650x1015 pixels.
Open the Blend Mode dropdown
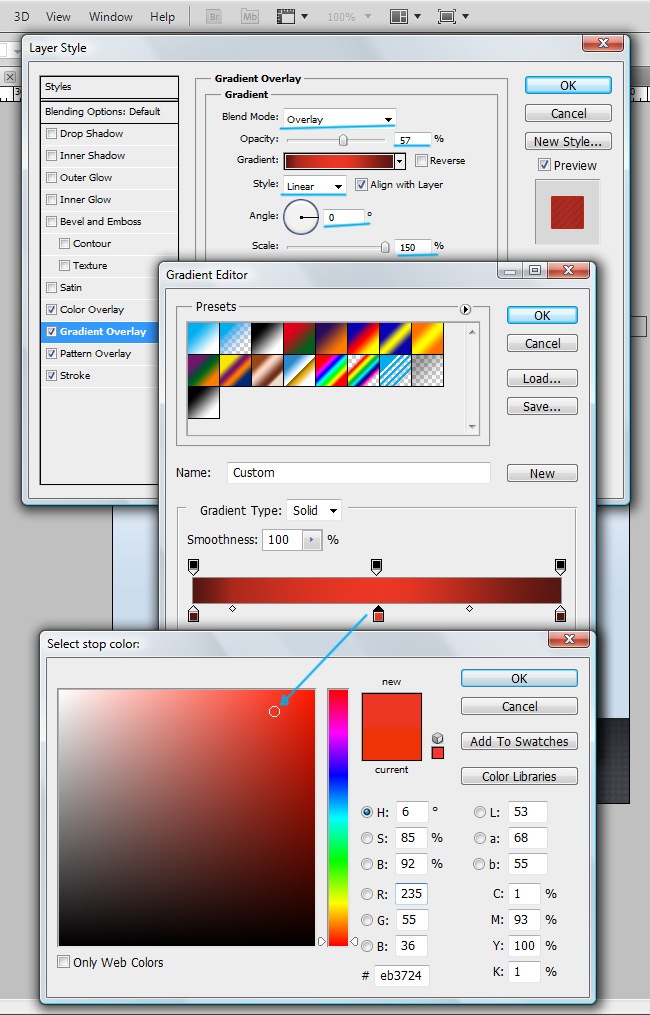click(339, 119)
